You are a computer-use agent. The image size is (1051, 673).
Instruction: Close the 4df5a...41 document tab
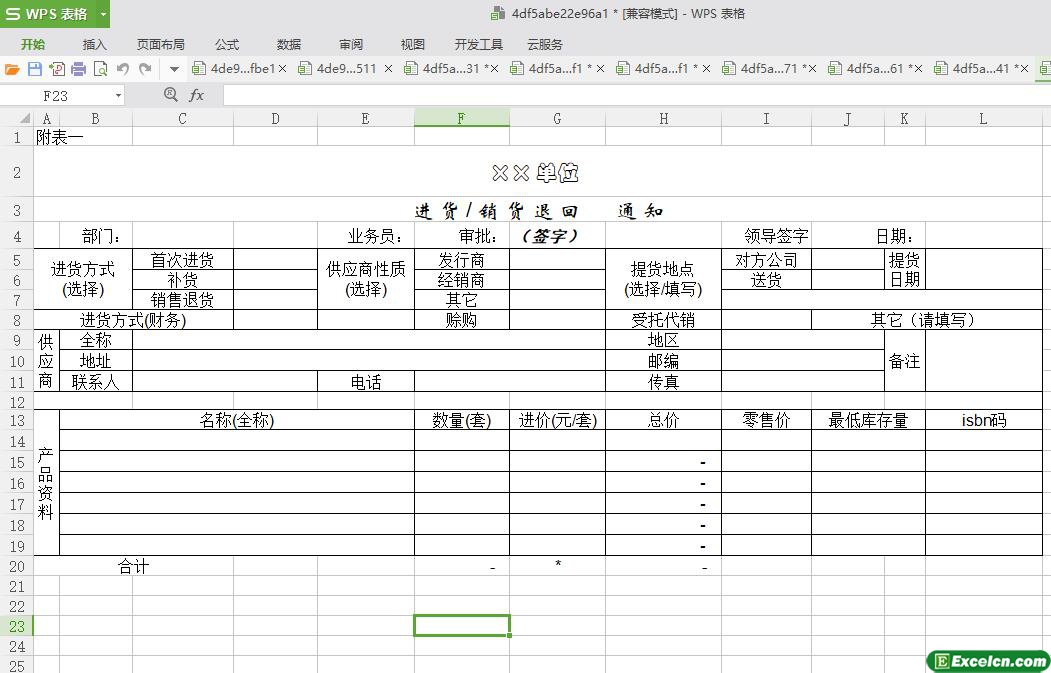1024,68
